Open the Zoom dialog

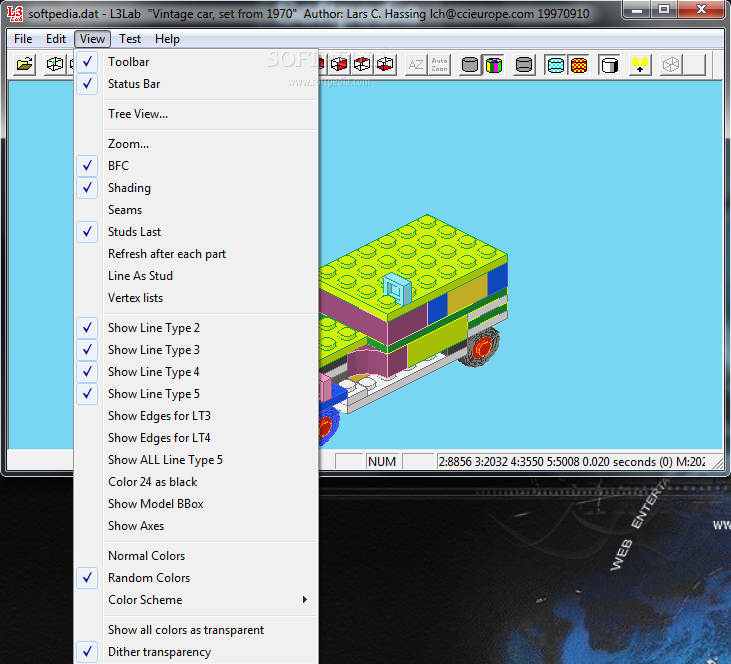[196, 144]
